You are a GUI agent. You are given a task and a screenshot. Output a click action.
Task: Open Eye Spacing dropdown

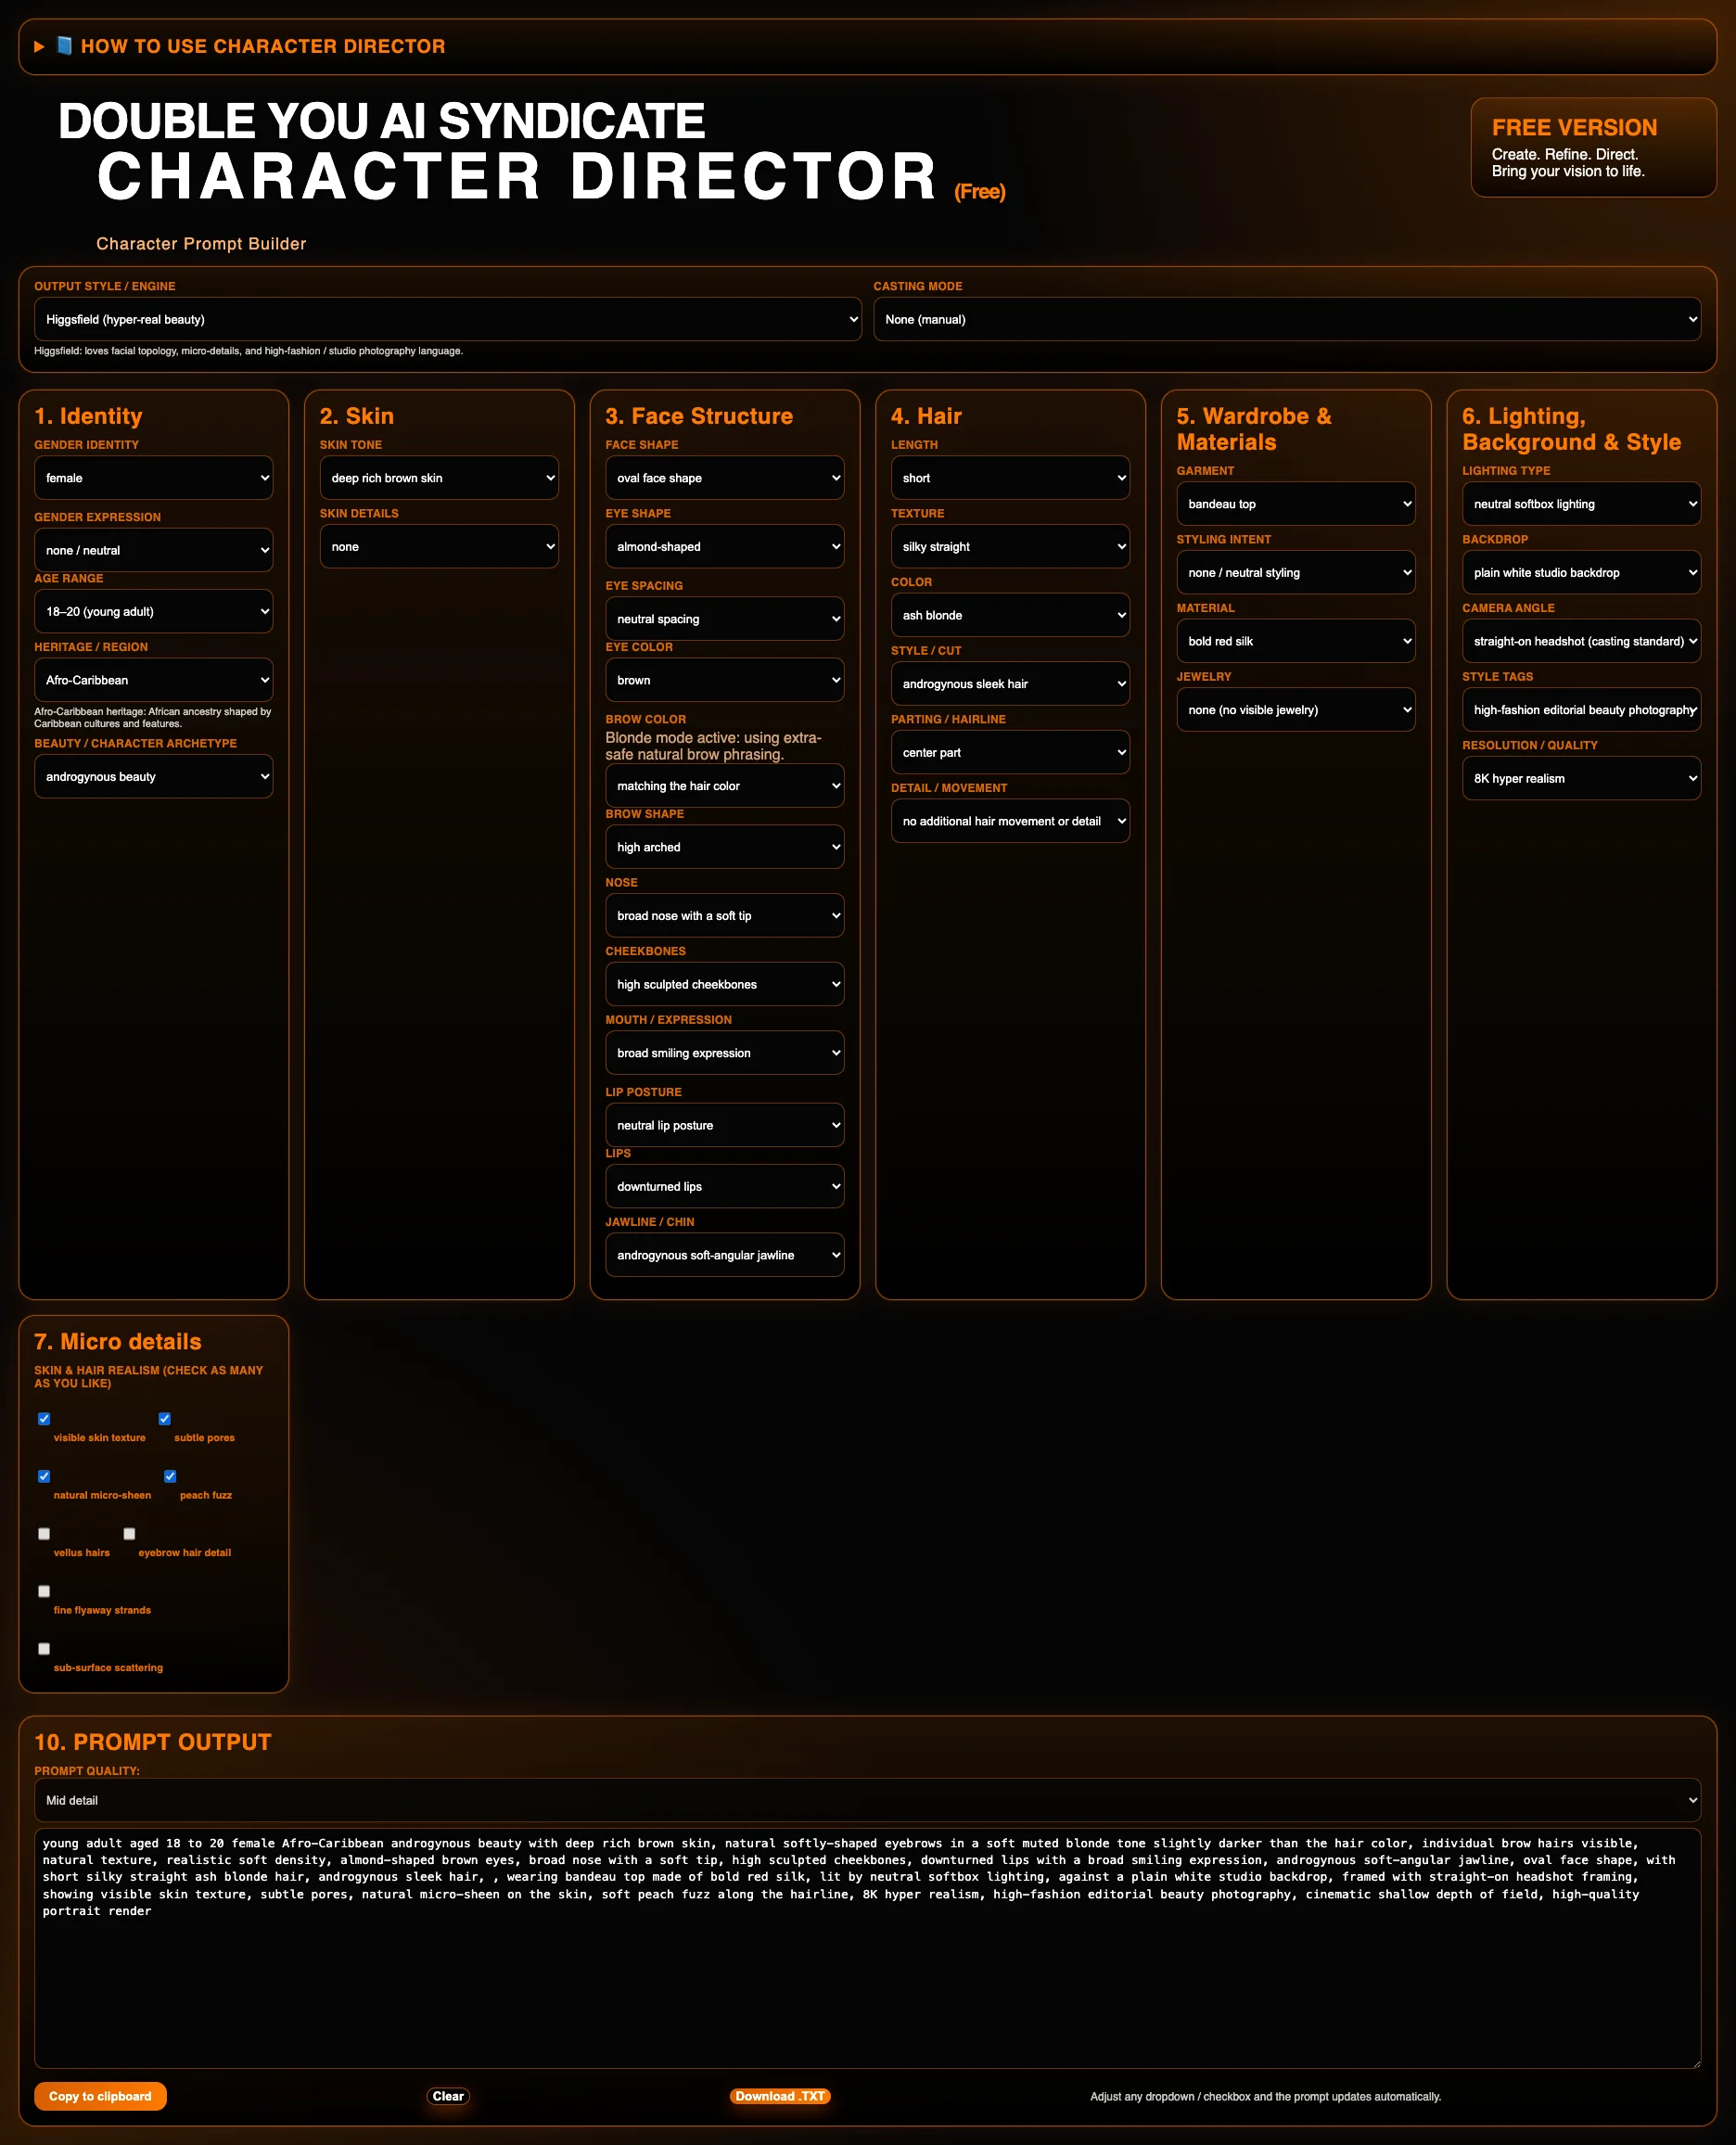(x=724, y=619)
